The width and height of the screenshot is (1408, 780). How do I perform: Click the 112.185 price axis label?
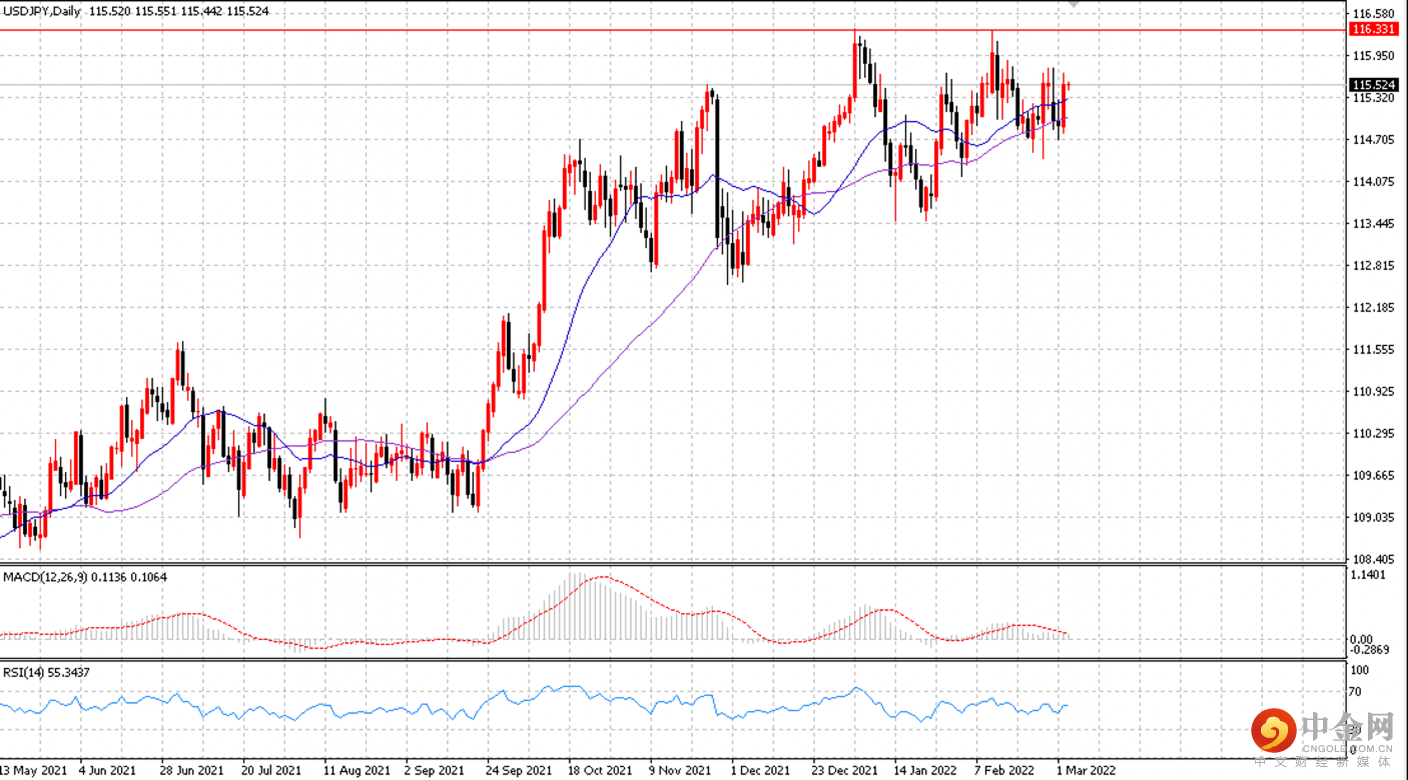tap(1372, 308)
